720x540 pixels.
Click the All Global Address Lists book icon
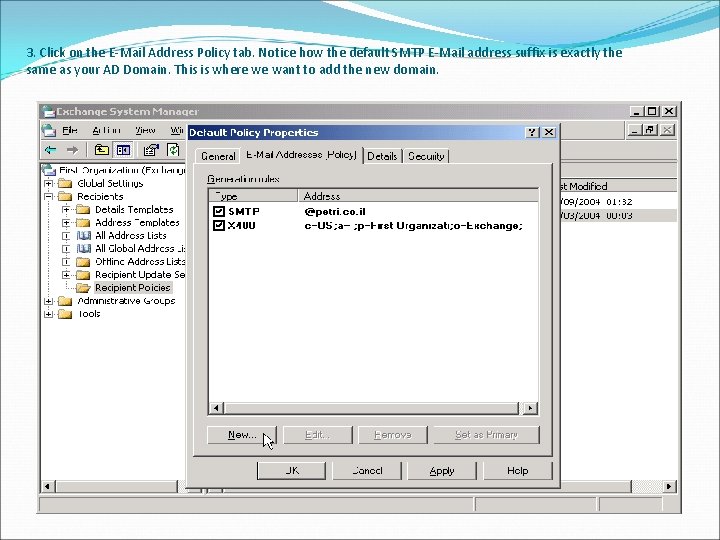tap(83, 248)
